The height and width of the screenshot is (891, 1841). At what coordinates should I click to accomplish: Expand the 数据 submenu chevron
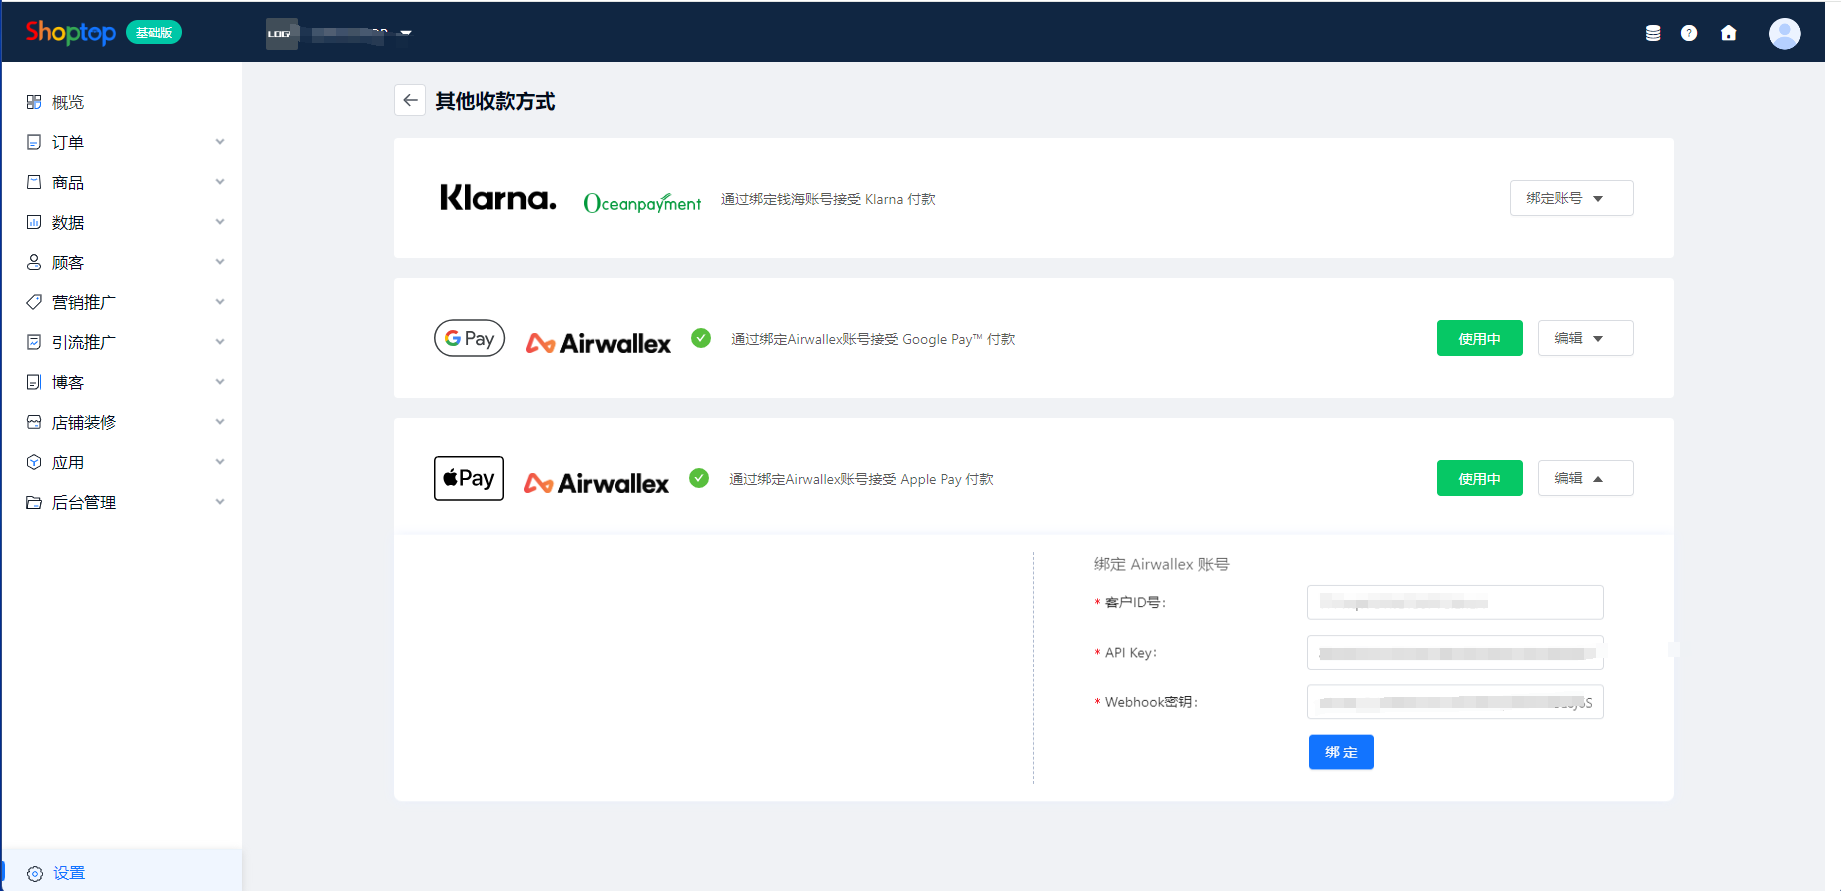pyautogui.click(x=220, y=222)
